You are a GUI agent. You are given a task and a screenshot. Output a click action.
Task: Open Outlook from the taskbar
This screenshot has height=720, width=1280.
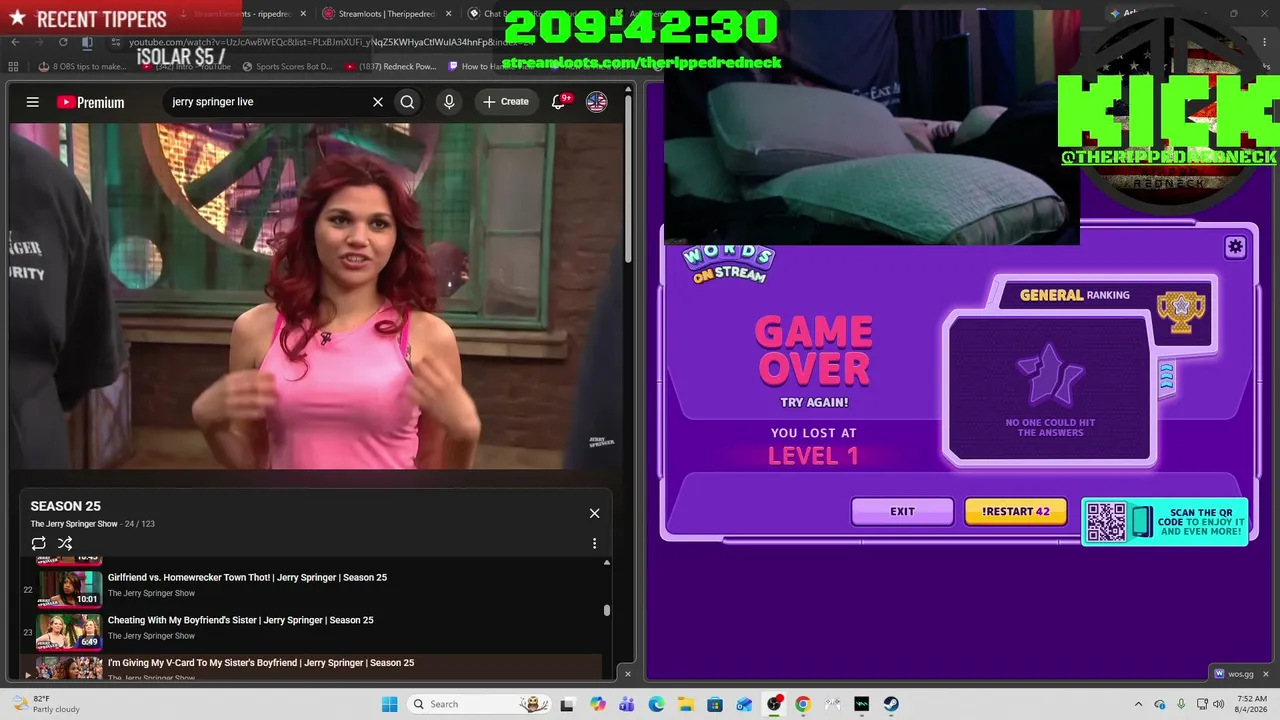(744, 704)
